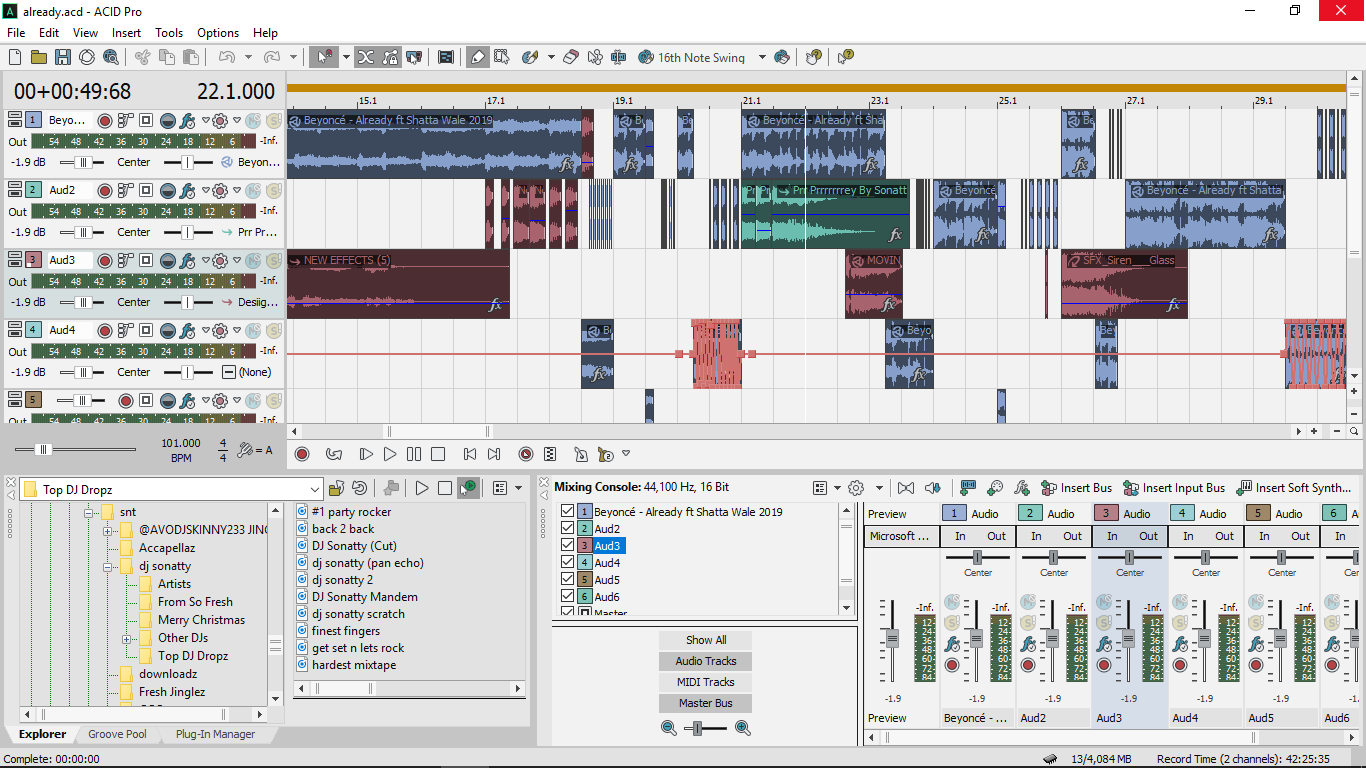Toggle Auto Preview icon in Explorer toolbar

pos(468,488)
